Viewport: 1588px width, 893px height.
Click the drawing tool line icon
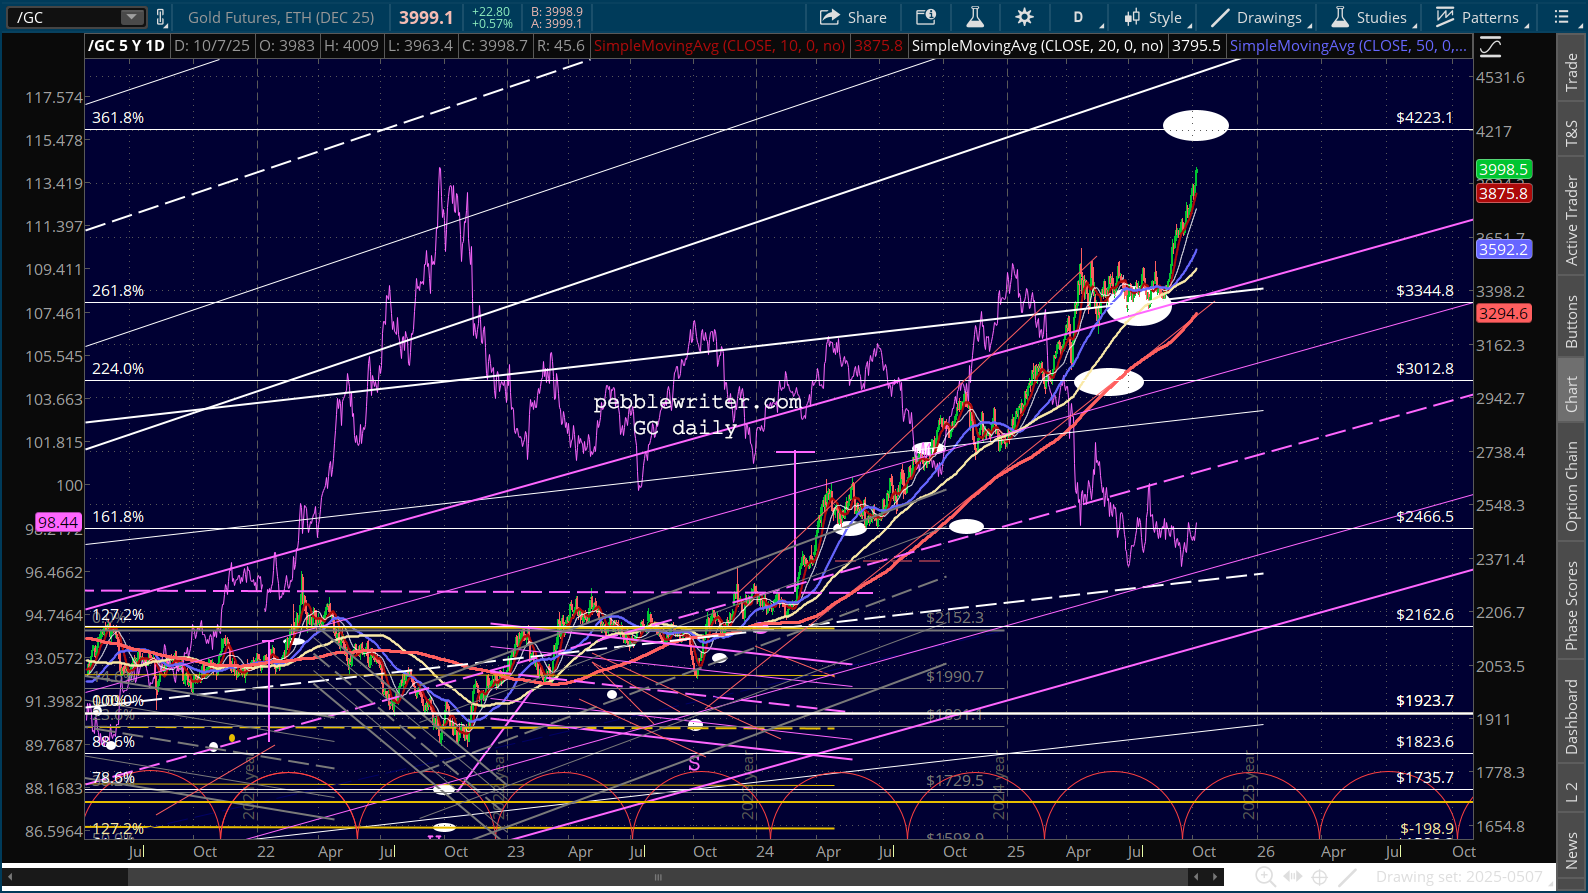(x=1347, y=877)
